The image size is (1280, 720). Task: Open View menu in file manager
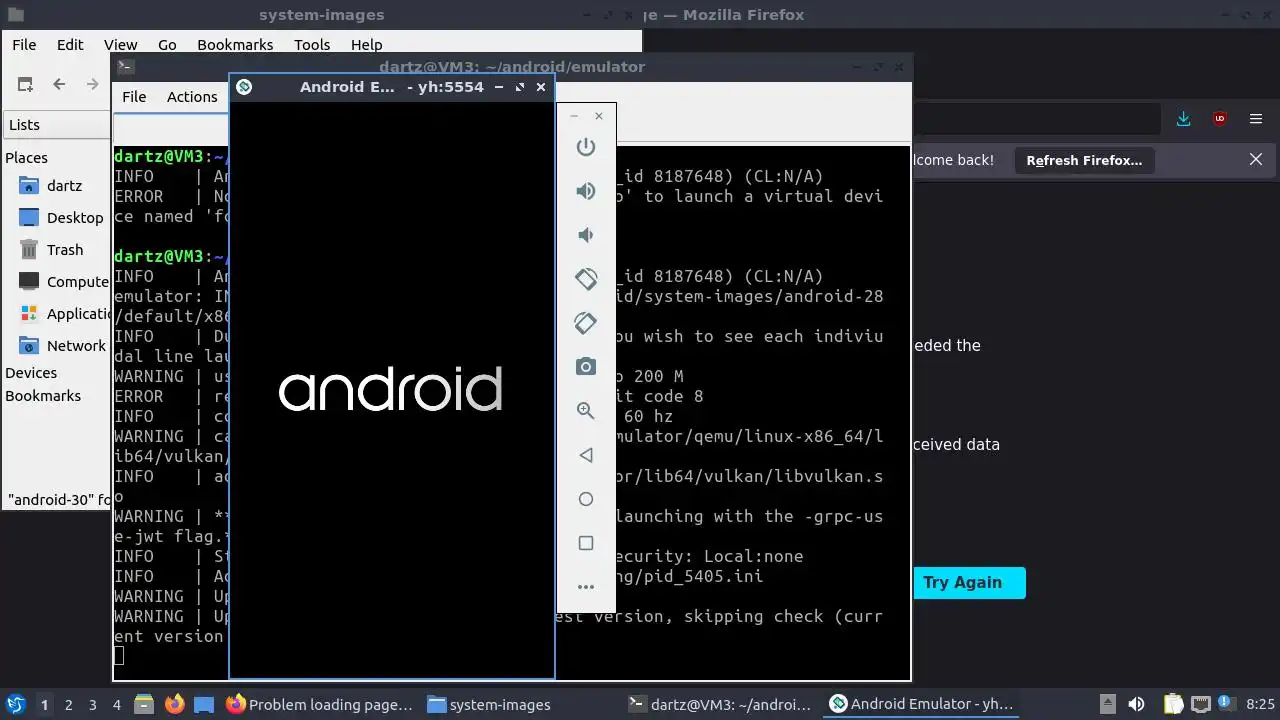[120, 45]
